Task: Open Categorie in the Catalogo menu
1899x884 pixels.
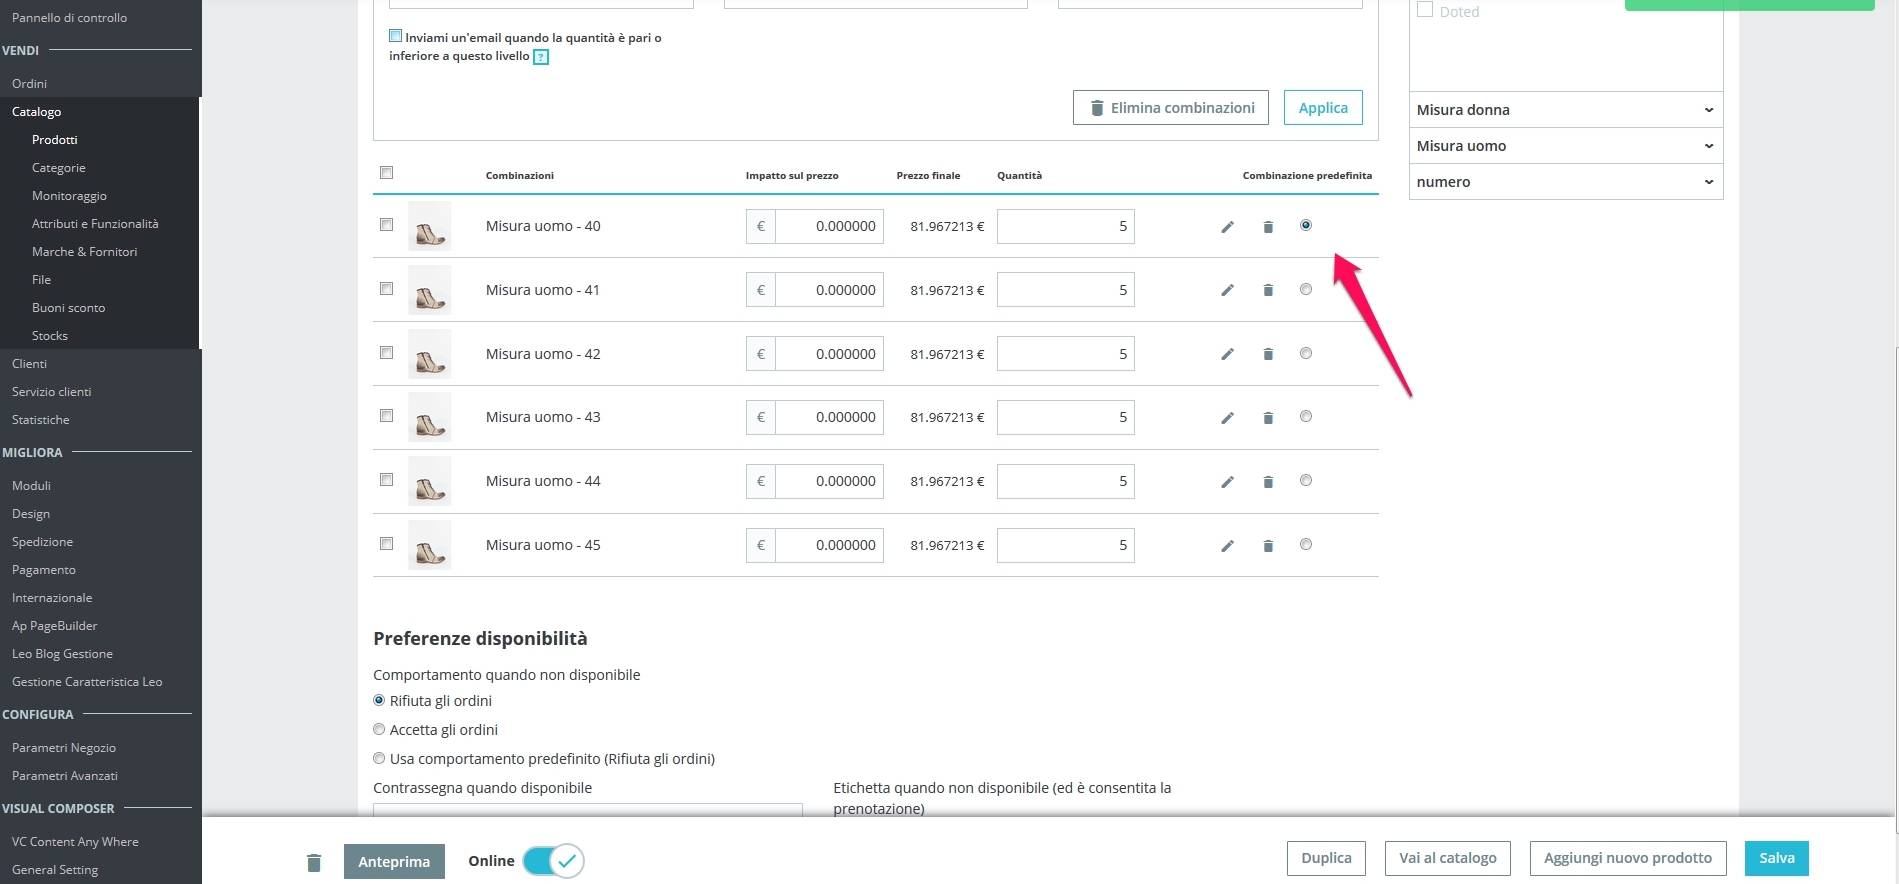Action: coord(59,168)
